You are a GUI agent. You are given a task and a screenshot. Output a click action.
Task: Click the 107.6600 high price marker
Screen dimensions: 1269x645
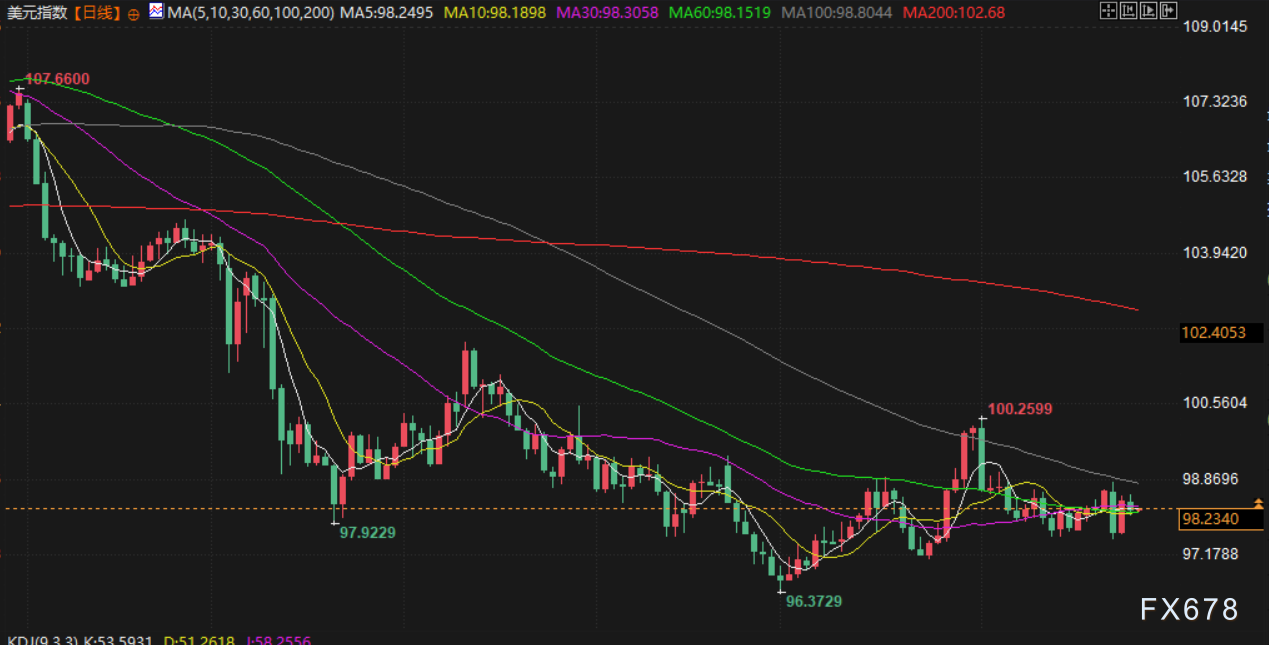(x=57, y=79)
